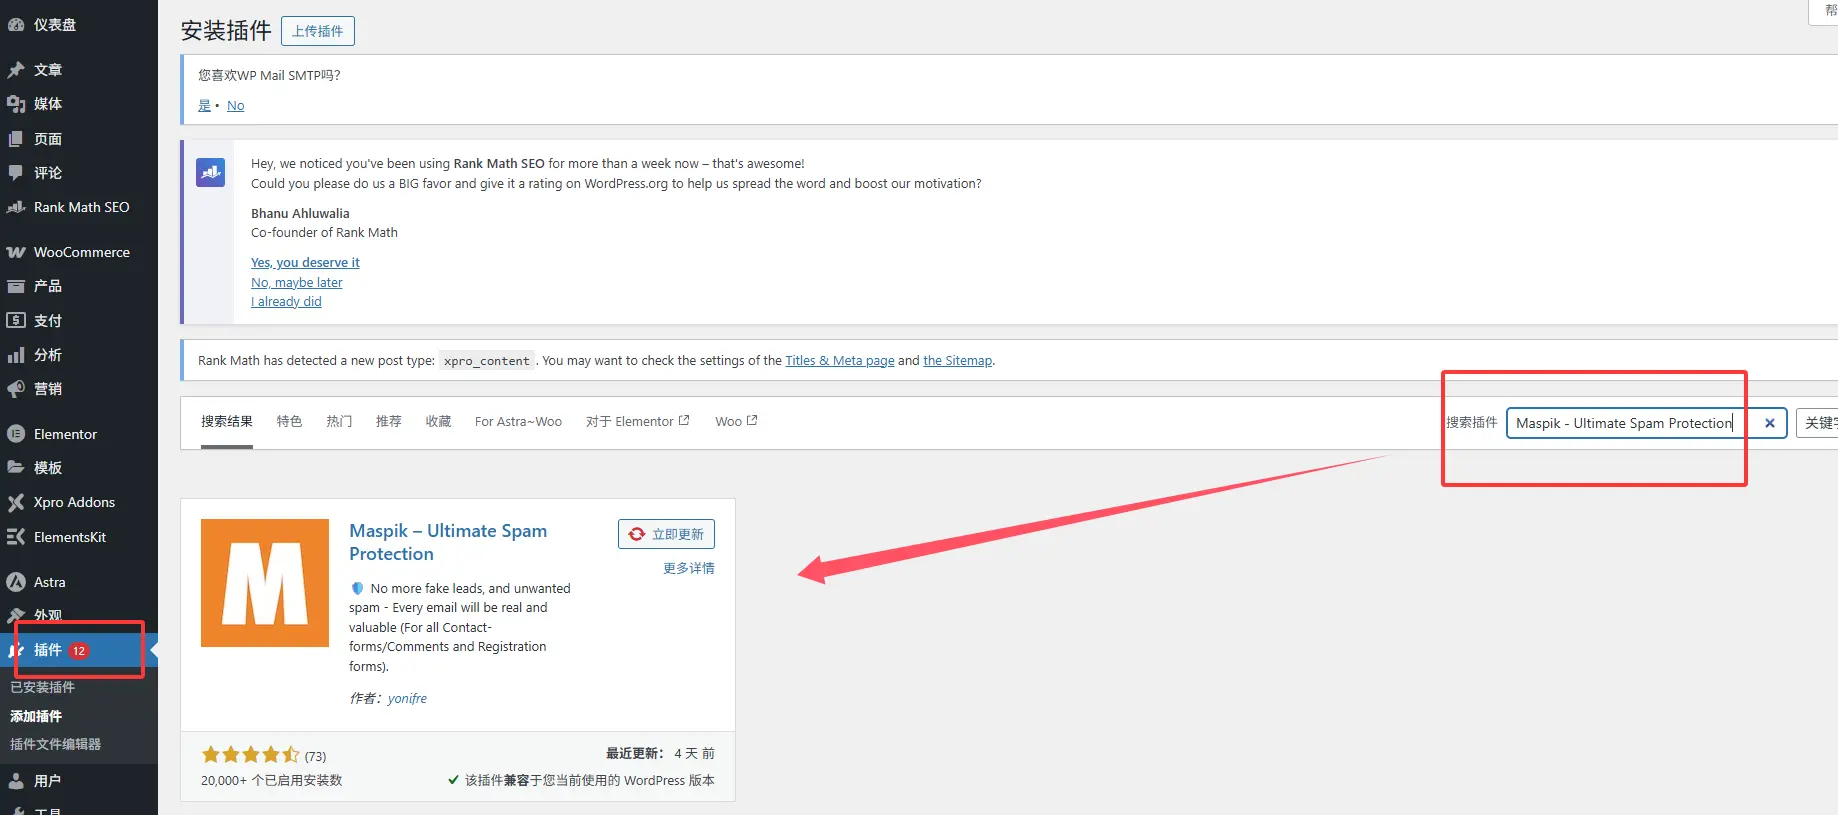Click the Payments dollar icon
The image size is (1838, 815).
coord(16,321)
